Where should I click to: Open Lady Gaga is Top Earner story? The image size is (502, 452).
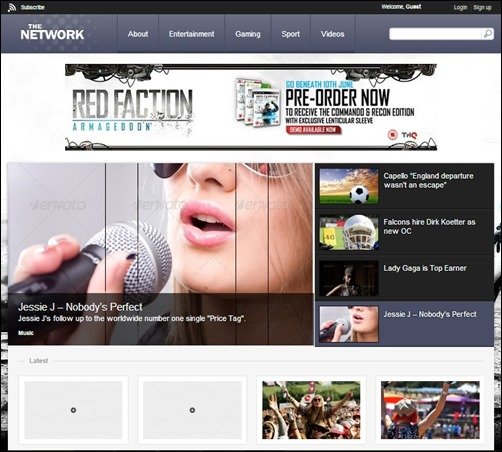[x=425, y=268]
